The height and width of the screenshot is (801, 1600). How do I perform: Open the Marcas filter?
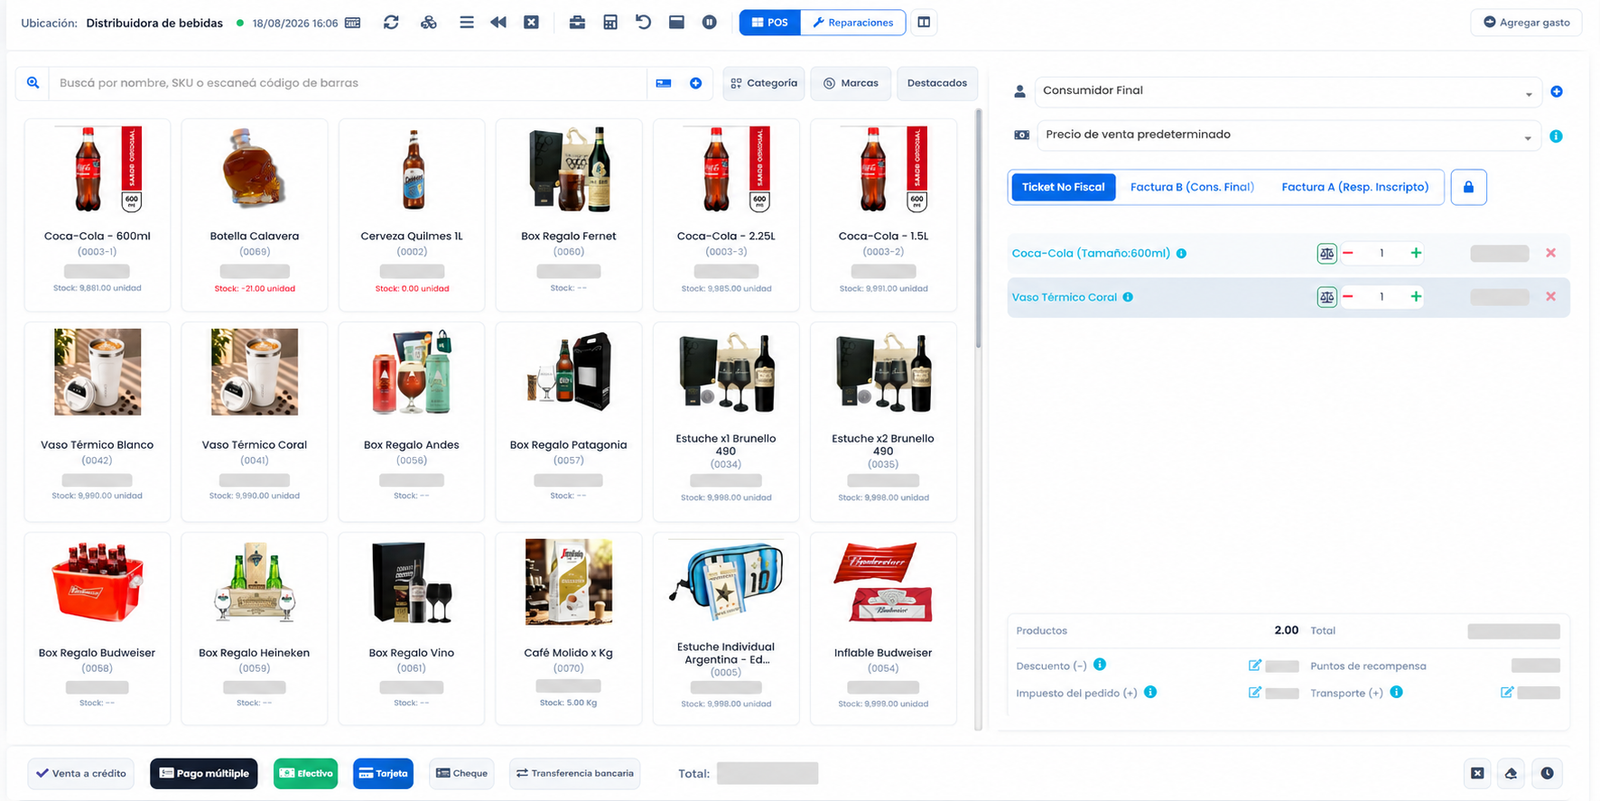(x=851, y=83)
